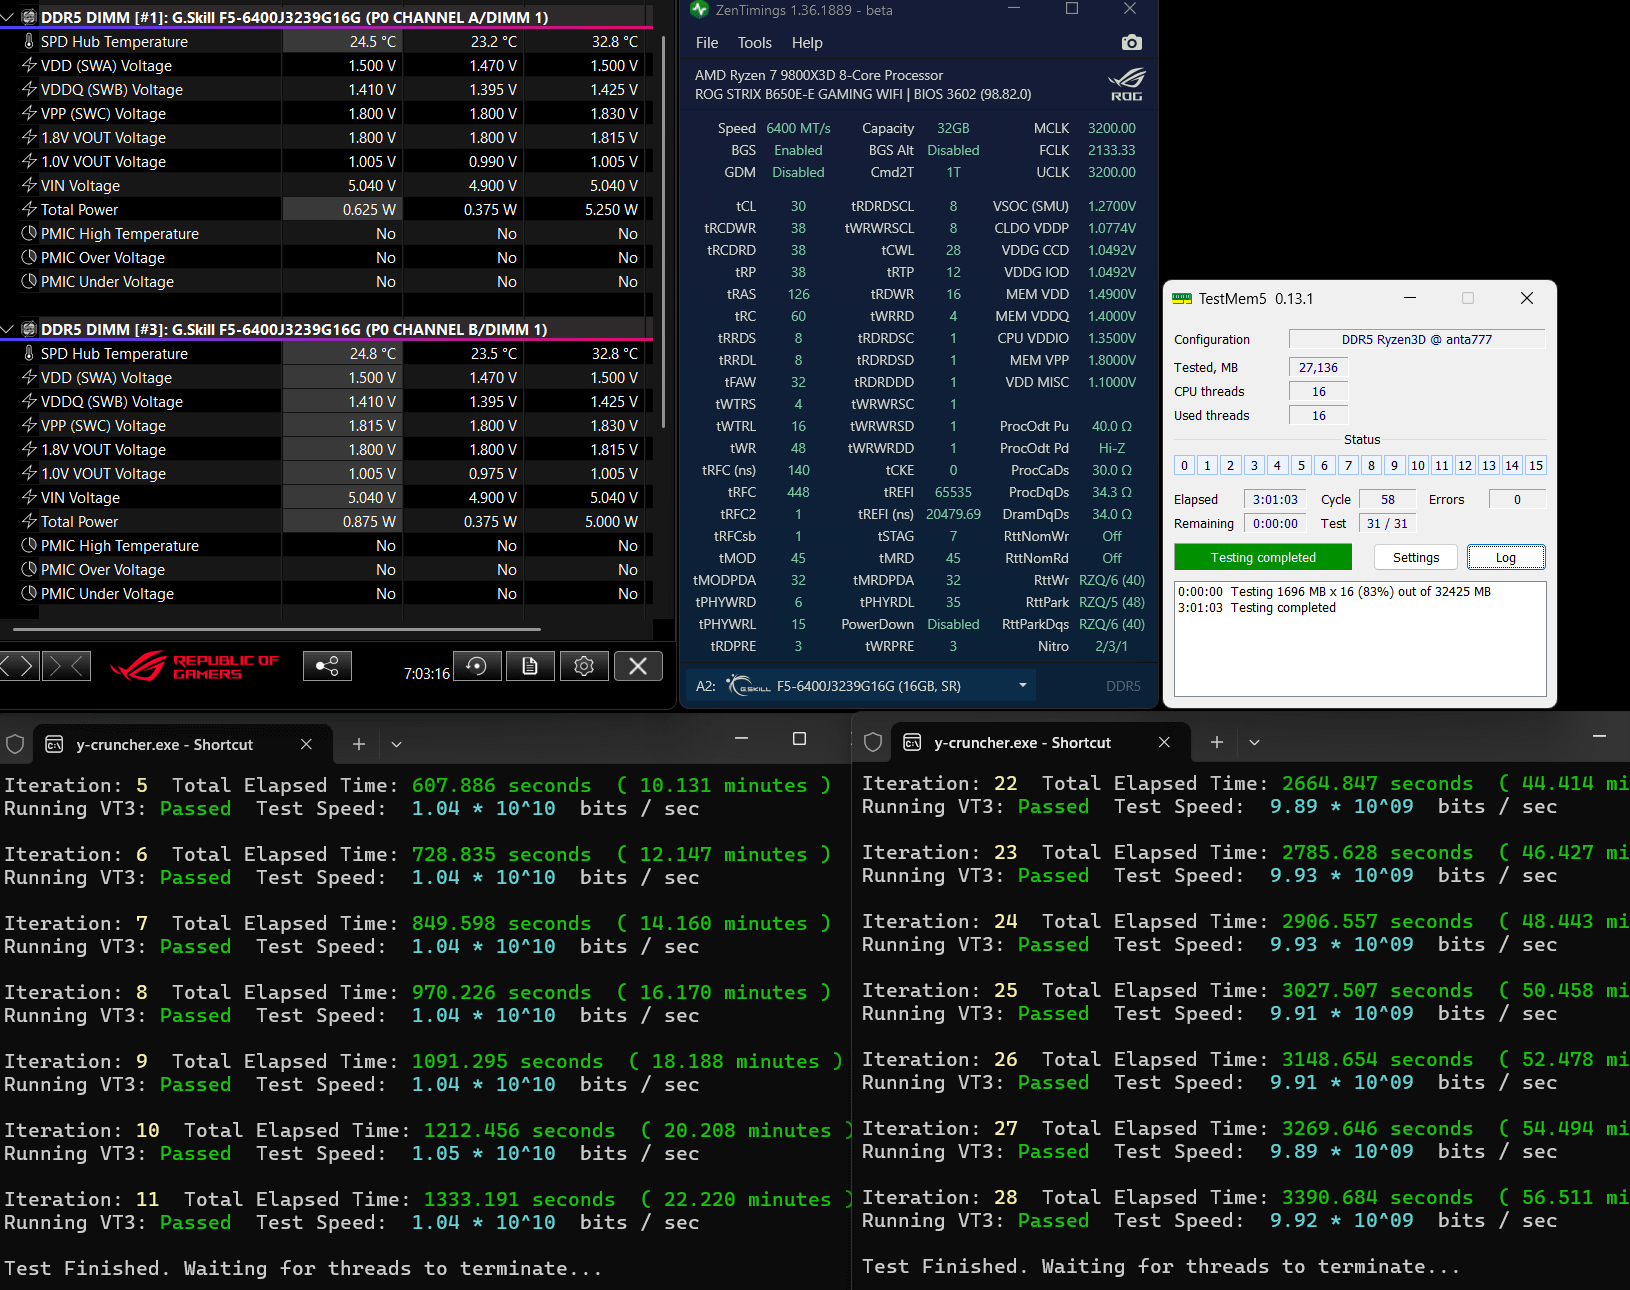This screenshot has width=1630, height=1290.
Task: Click the HWiNFO log file document icon
Action: pyautogui.click(x=530, y=666)
